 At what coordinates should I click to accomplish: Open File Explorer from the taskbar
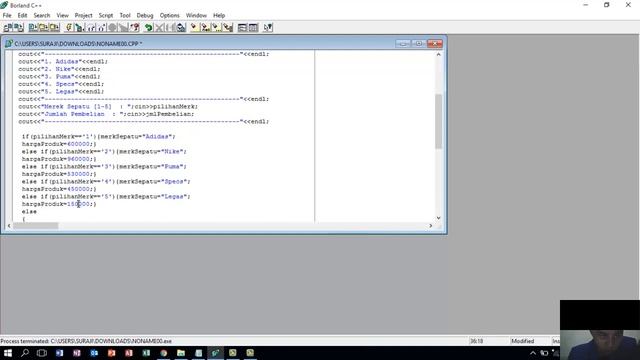point(181,353)
